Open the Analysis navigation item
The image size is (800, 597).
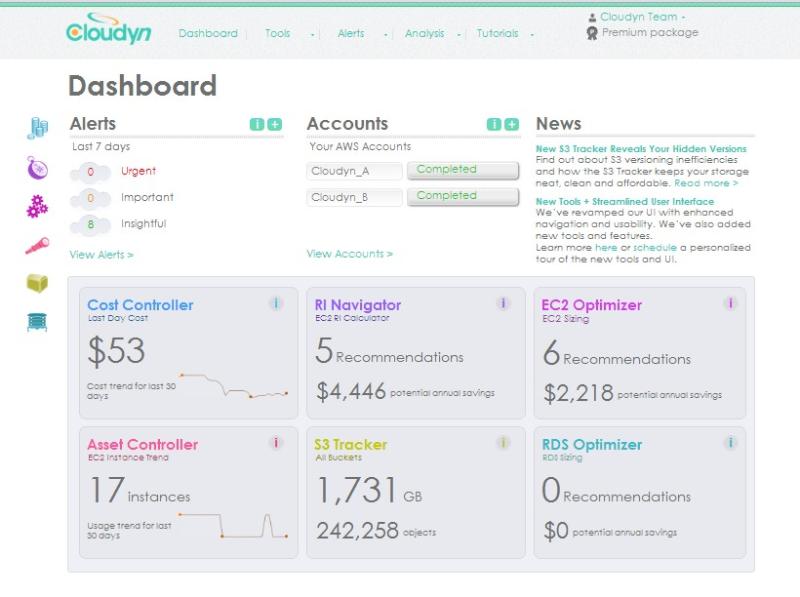(x=424, y=33)
